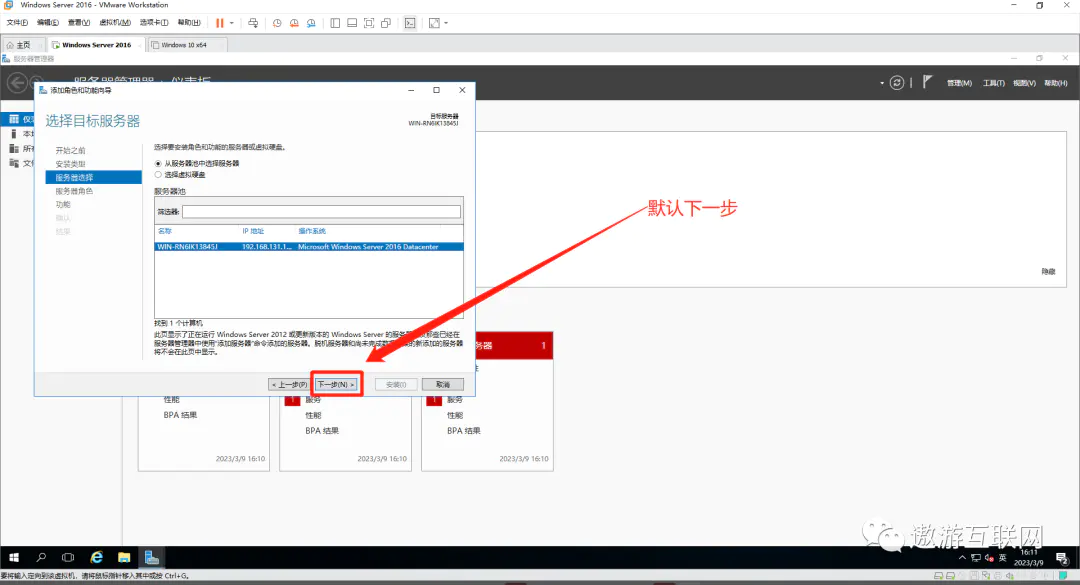Click the stretch guest display icon
The height and width of the screenshot is (585, 1080).
[434, 23]
